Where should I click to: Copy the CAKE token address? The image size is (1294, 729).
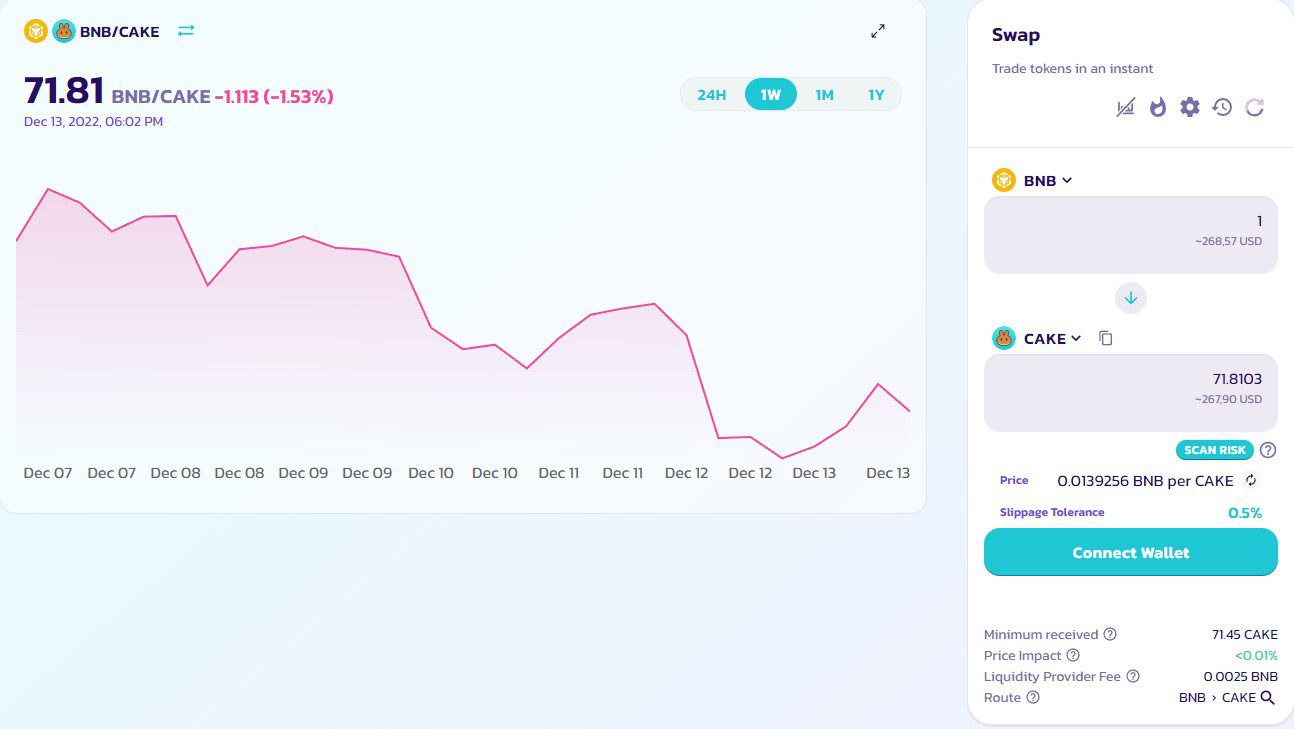point(1105,338)
